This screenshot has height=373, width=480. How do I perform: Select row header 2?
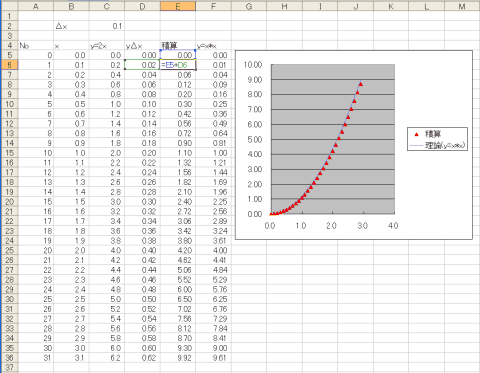click(9, 26)
